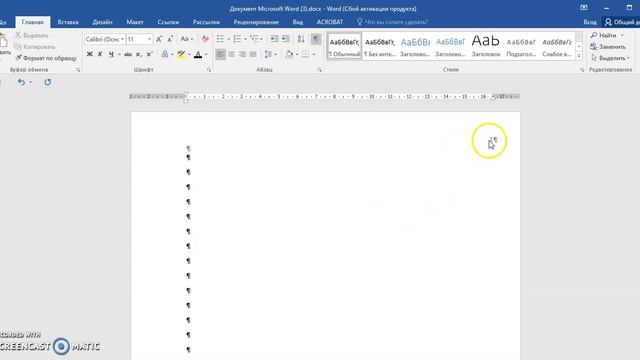640x360 pixels.
Task: Toggle bold formatting (Ж)
Action: point(90,54)
